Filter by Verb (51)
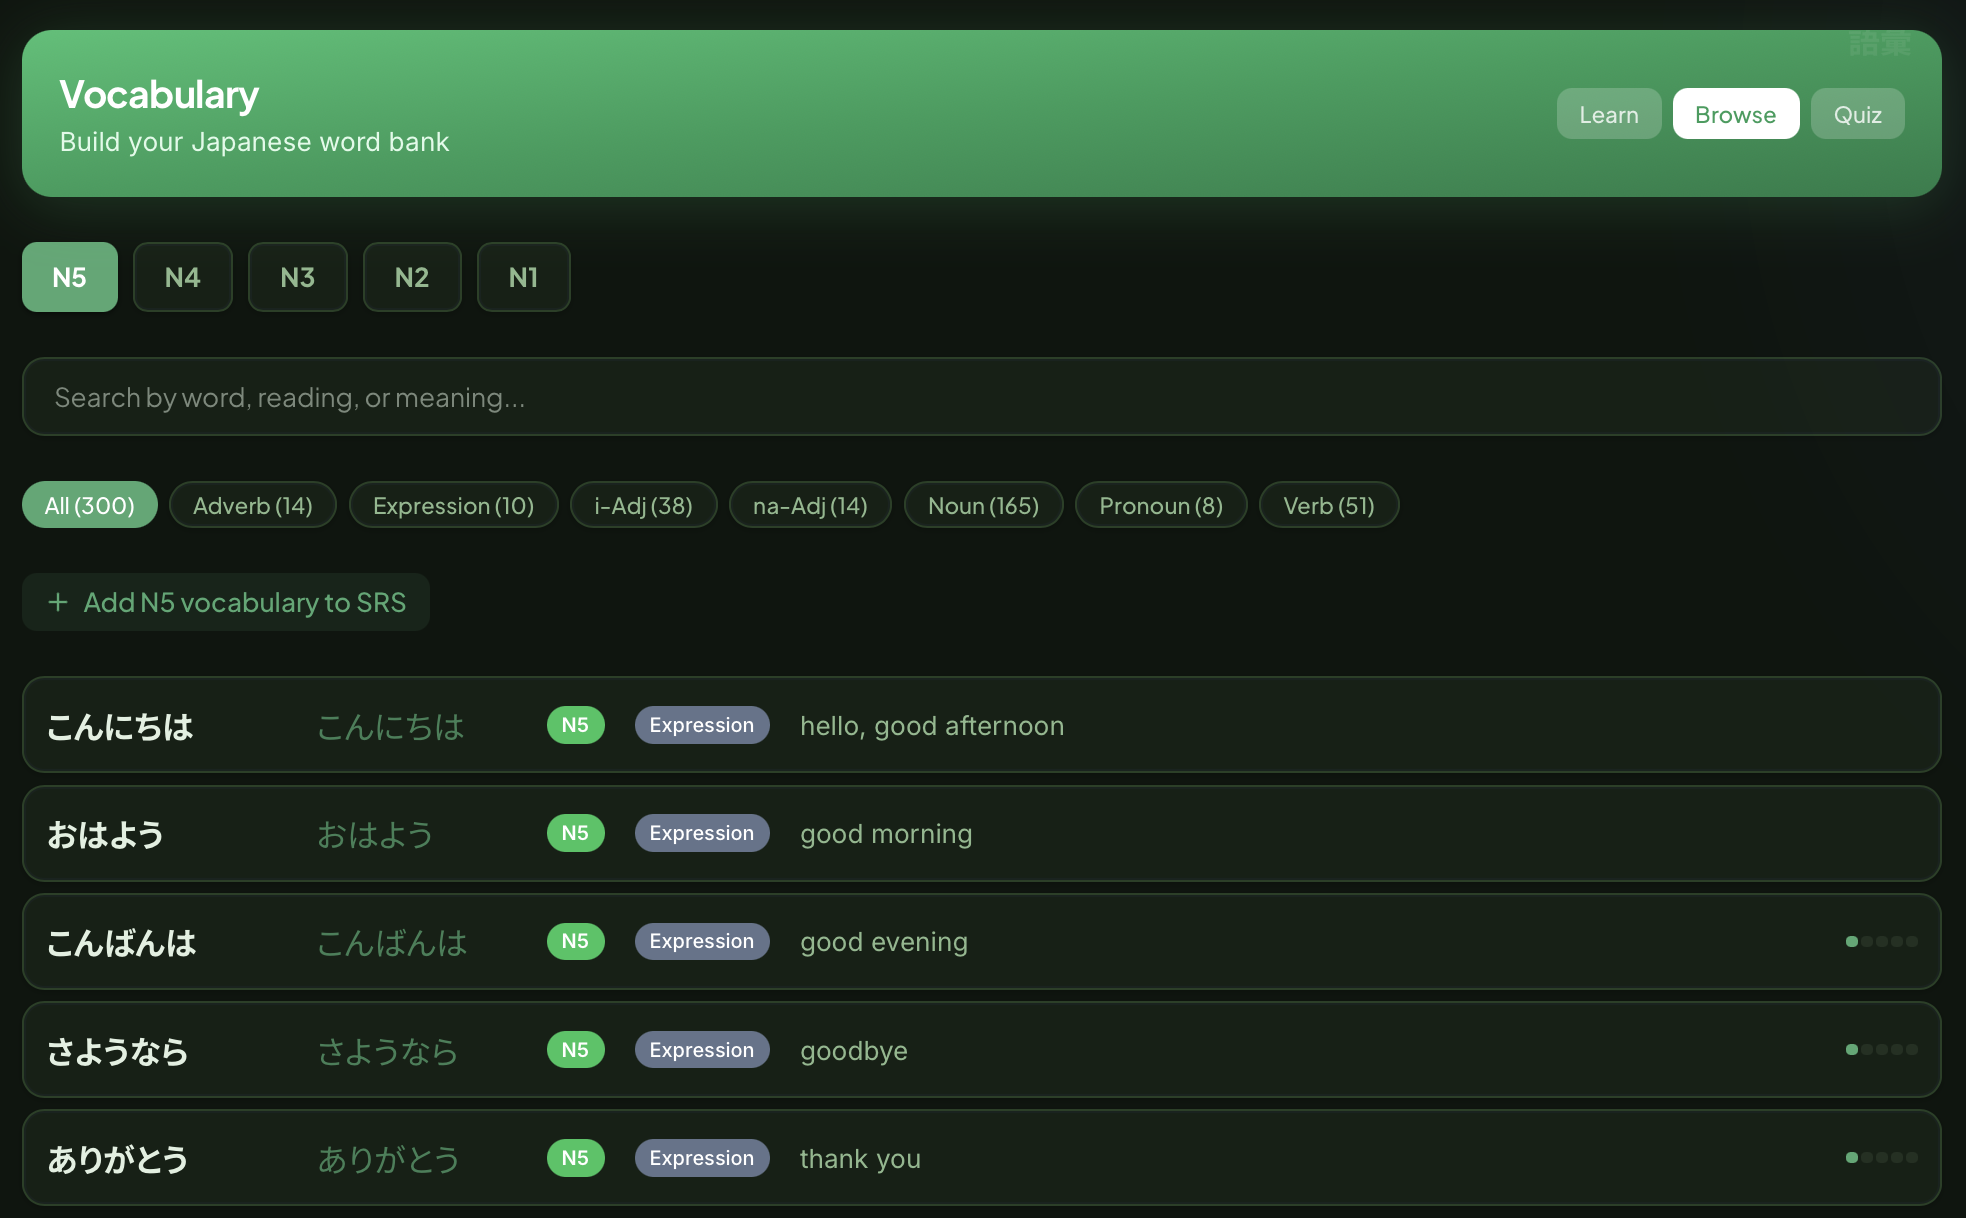The image size is (1966, 1218). click(1328, 505)
